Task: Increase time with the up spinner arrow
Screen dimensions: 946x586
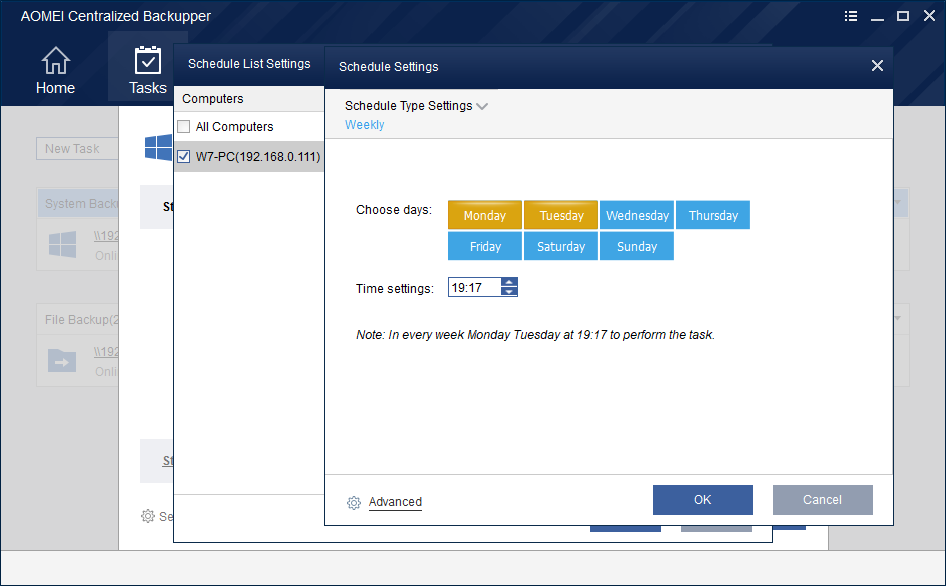Action: (509, 282)
